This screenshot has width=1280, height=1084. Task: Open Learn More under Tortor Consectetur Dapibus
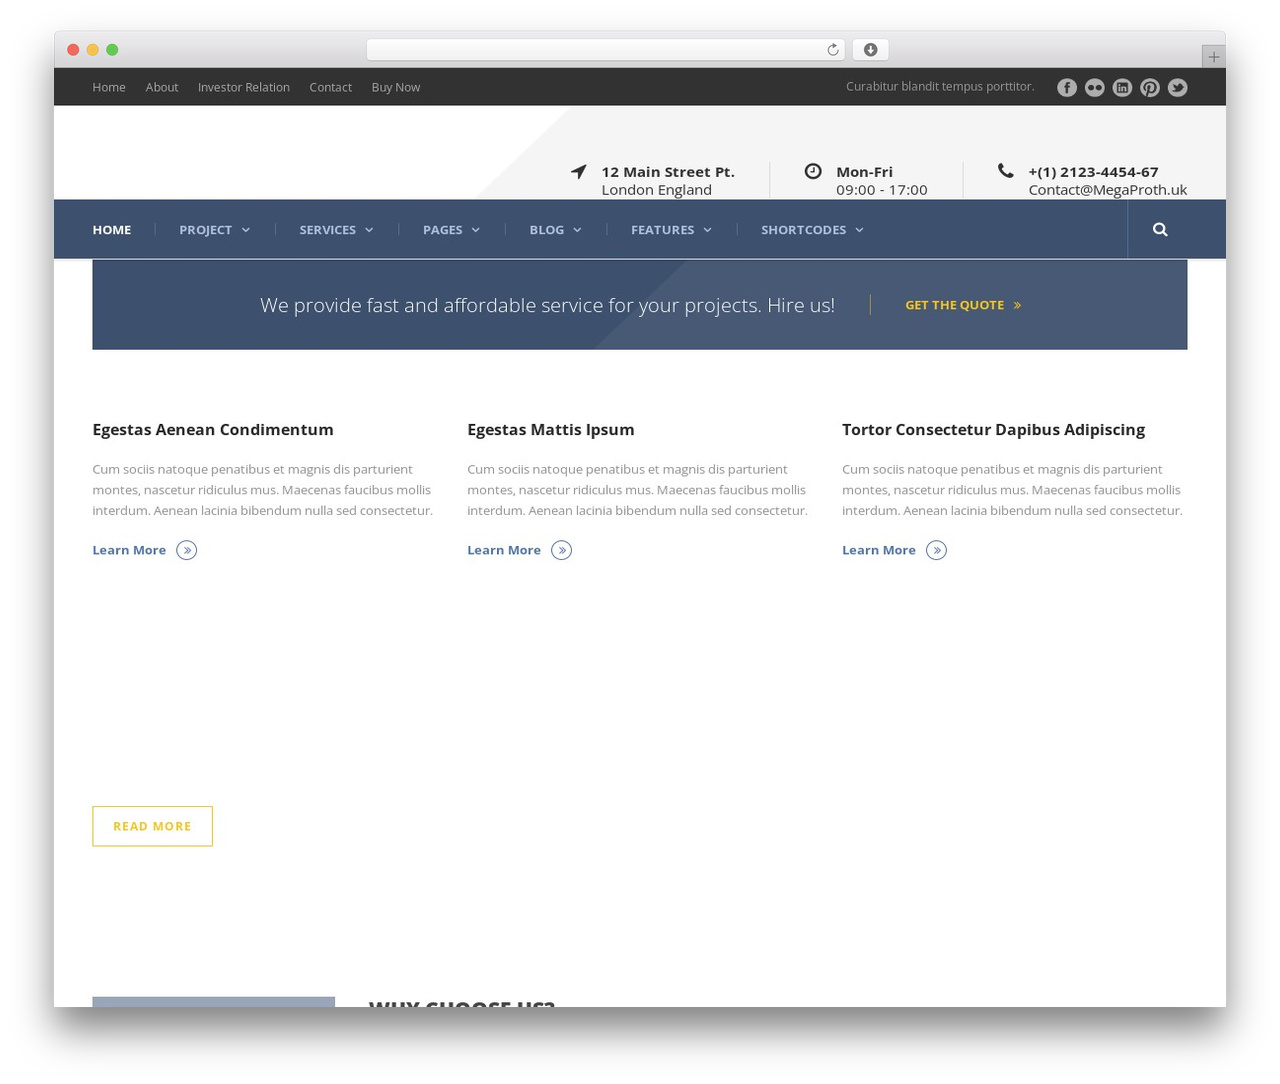(879, 550)
